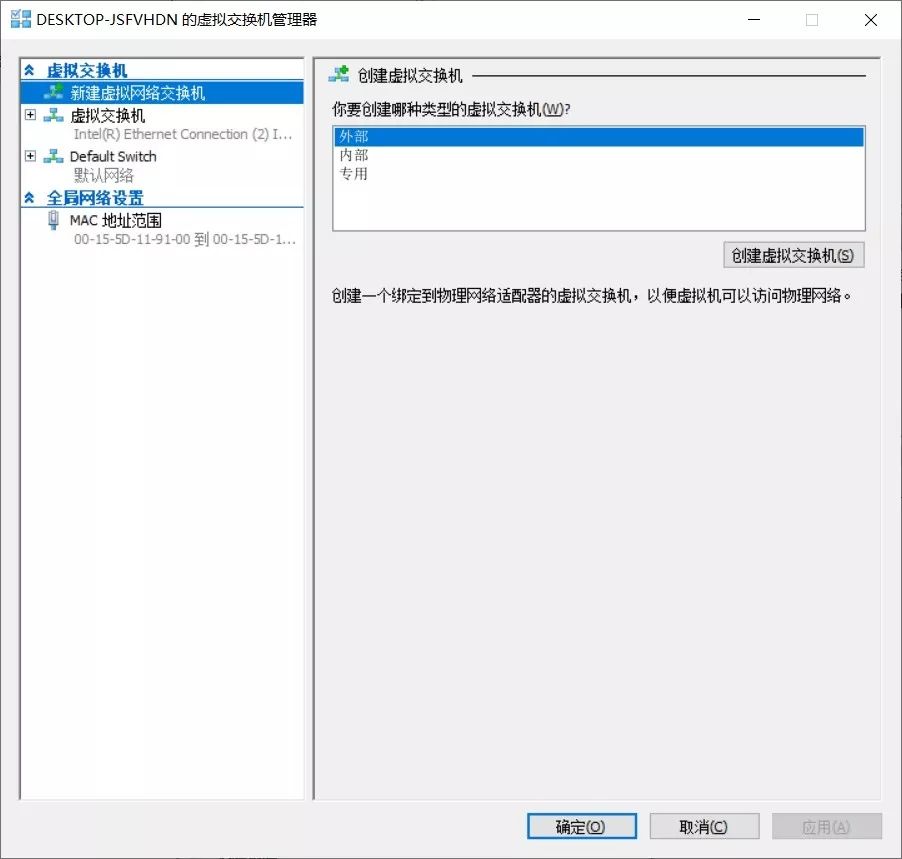Expand the 虚拟交换机 tree node

tap(30, 114)
